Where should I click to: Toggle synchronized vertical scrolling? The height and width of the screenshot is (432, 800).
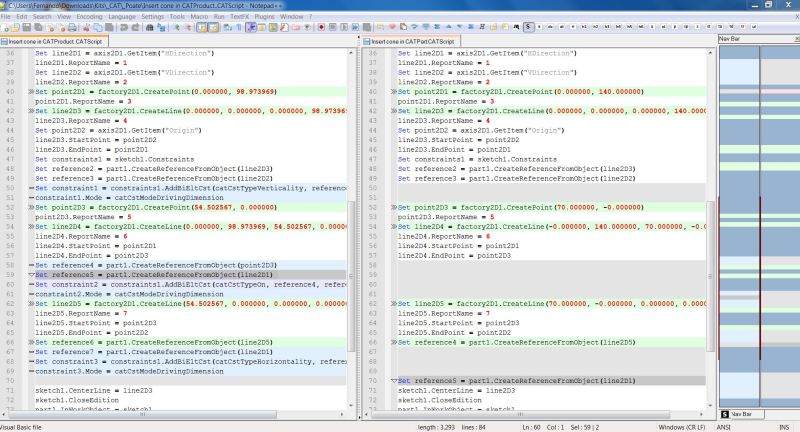[202, 27]
